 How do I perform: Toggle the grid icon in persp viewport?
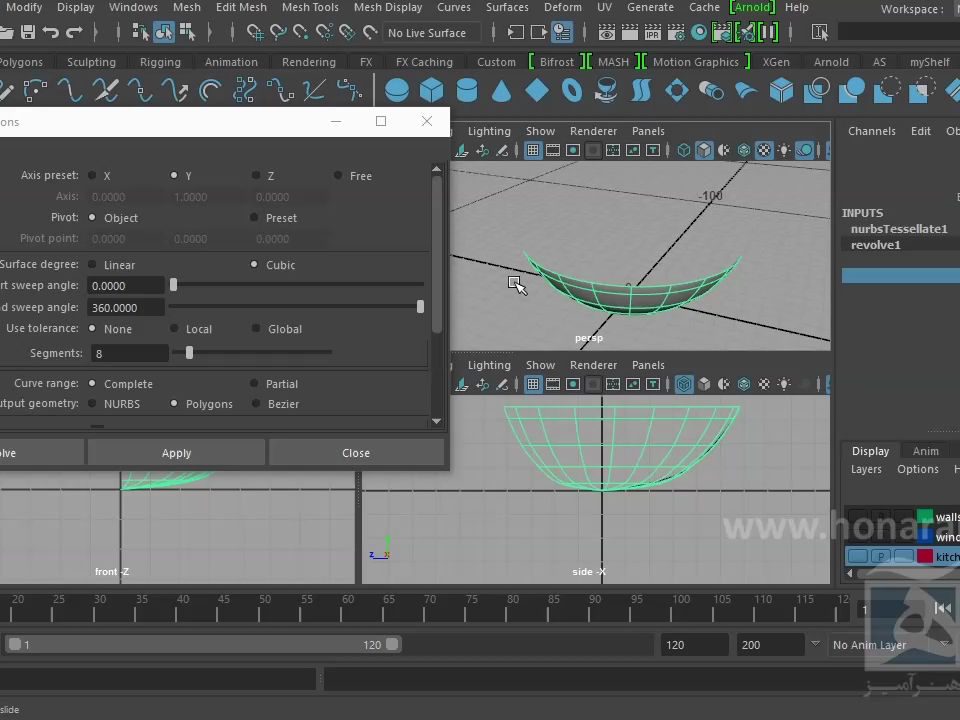click(533, 151)
